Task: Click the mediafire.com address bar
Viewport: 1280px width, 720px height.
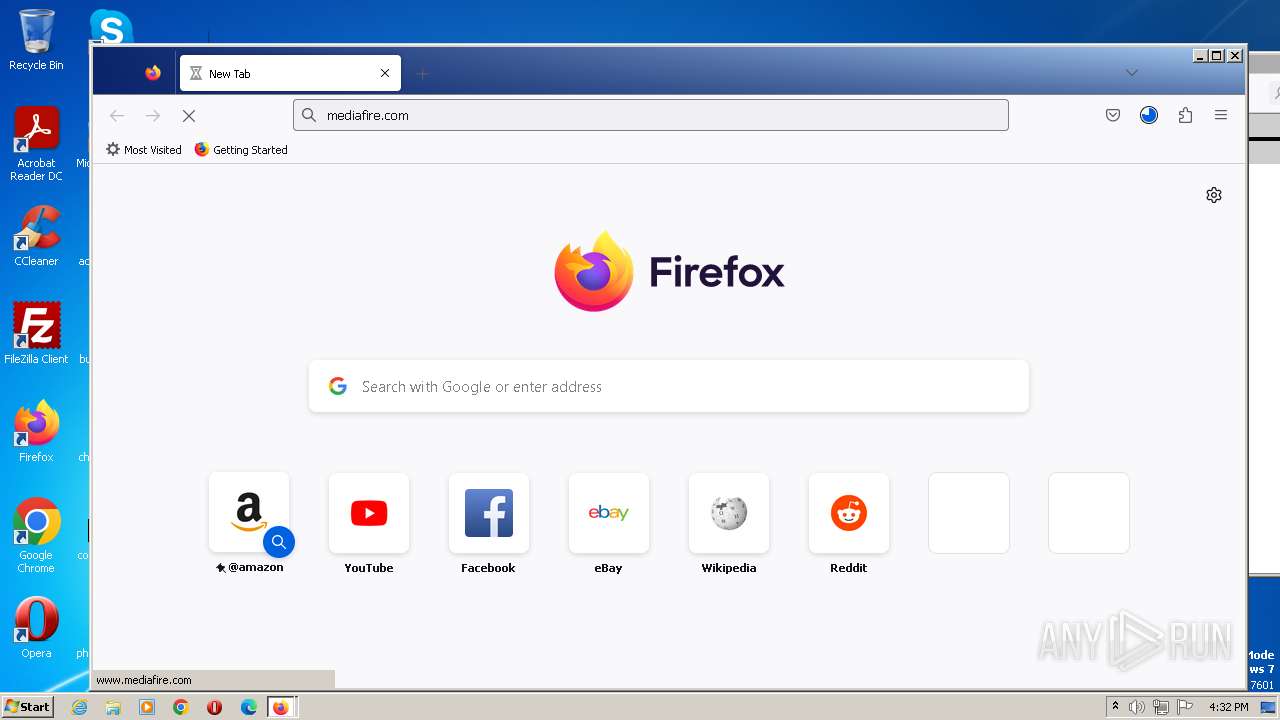Action: point(650,115)
